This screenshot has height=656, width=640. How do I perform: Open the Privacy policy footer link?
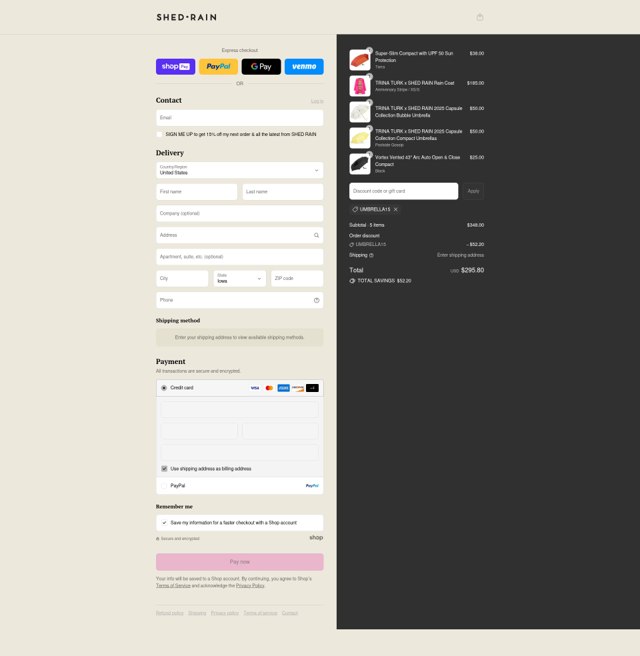[x=225, y=613]
